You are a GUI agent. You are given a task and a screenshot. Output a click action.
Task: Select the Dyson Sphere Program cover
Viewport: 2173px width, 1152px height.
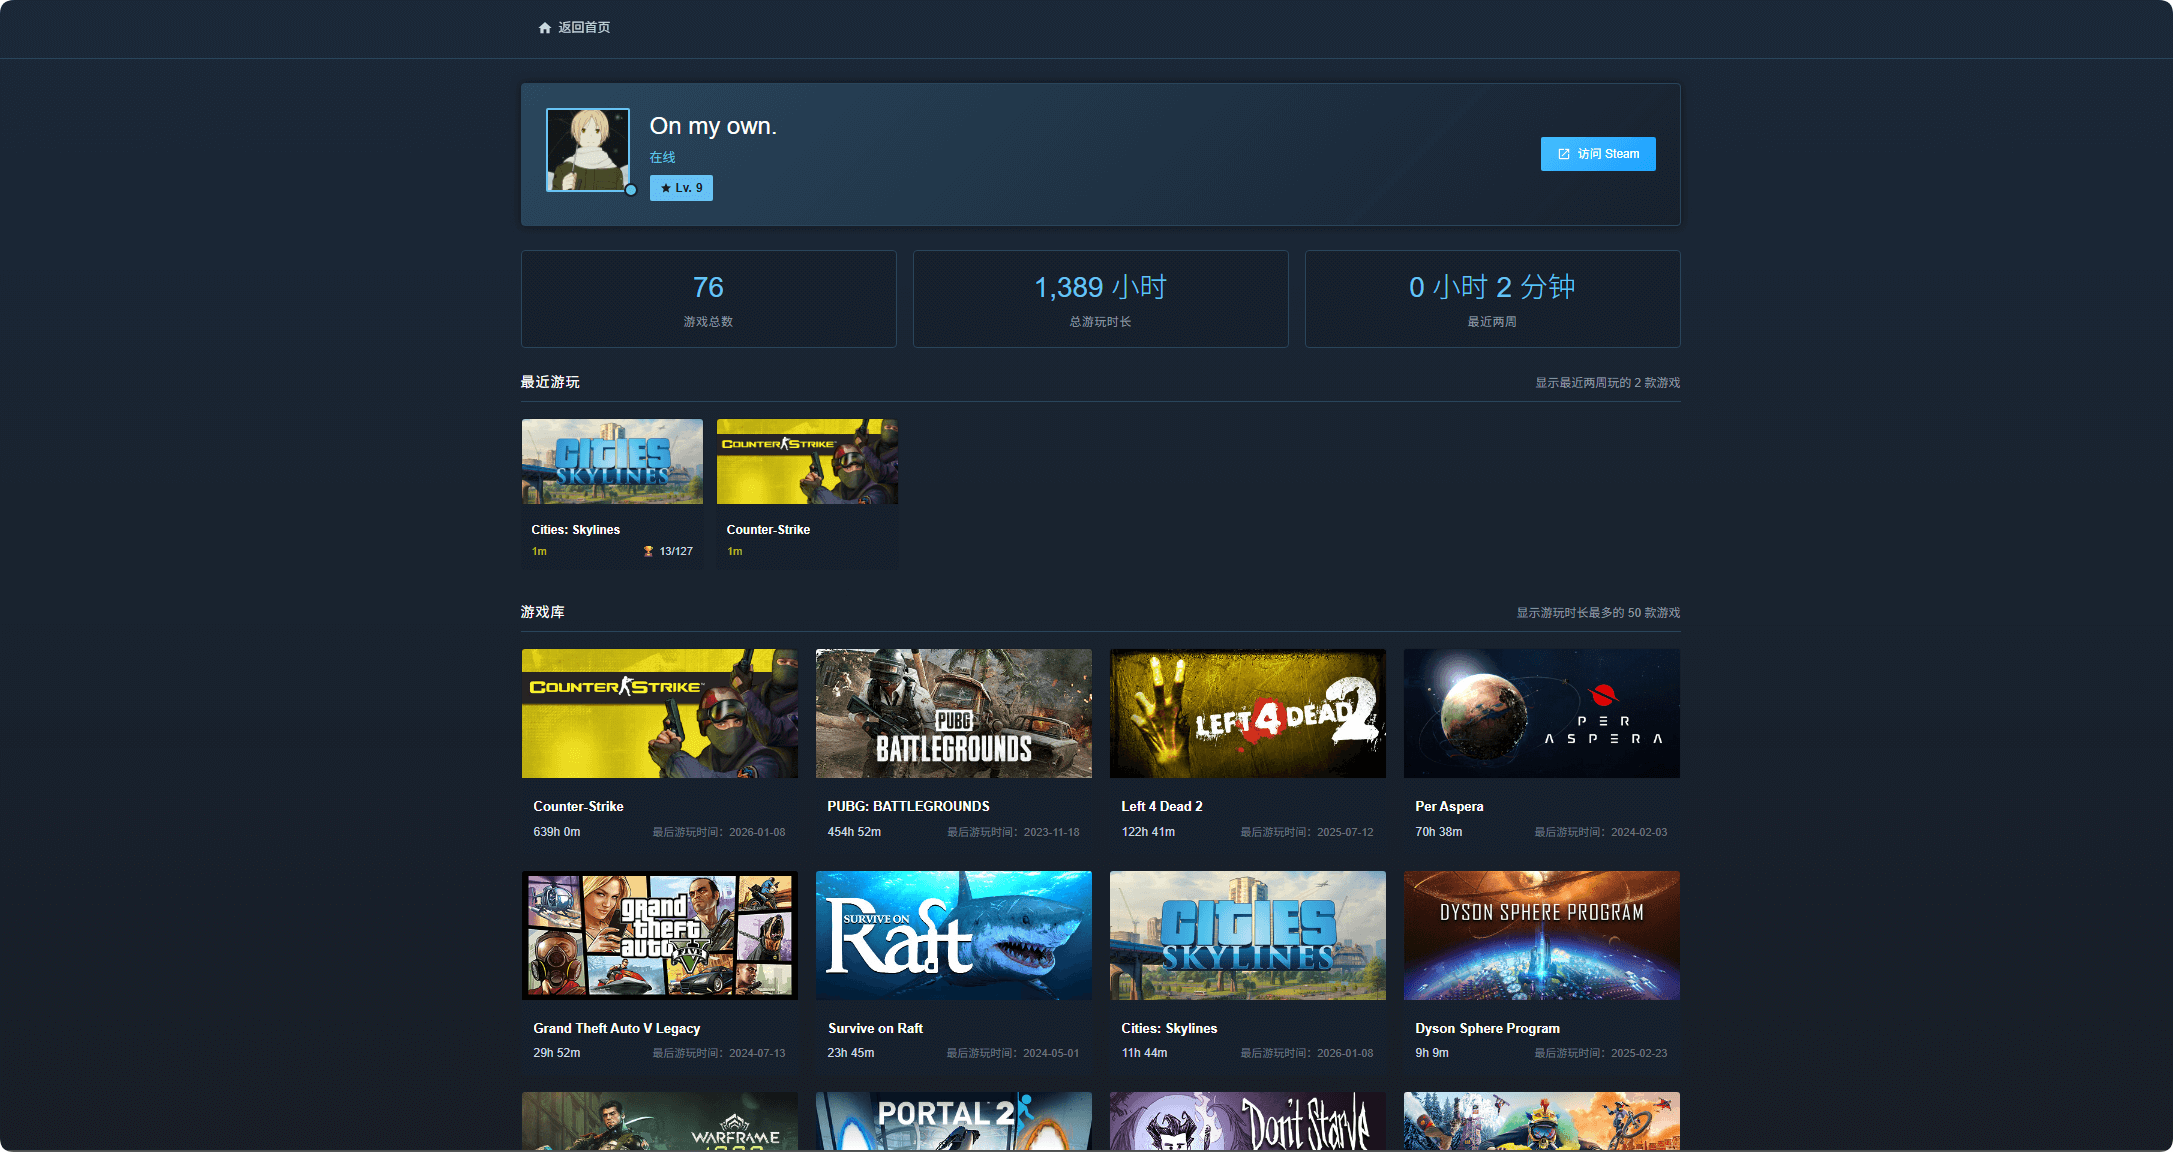(x=1541, y=935)
